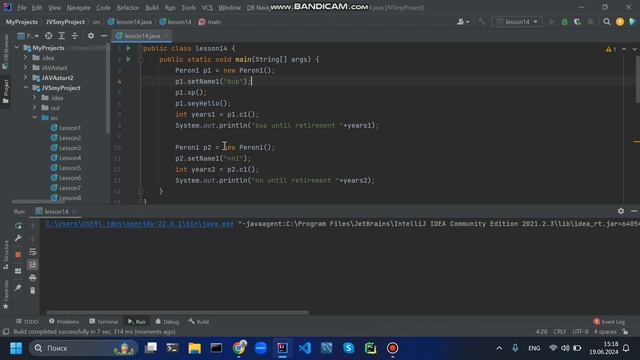The image size is (640, 360).
Task: Open the Build menu
Action: coord(152,8)
